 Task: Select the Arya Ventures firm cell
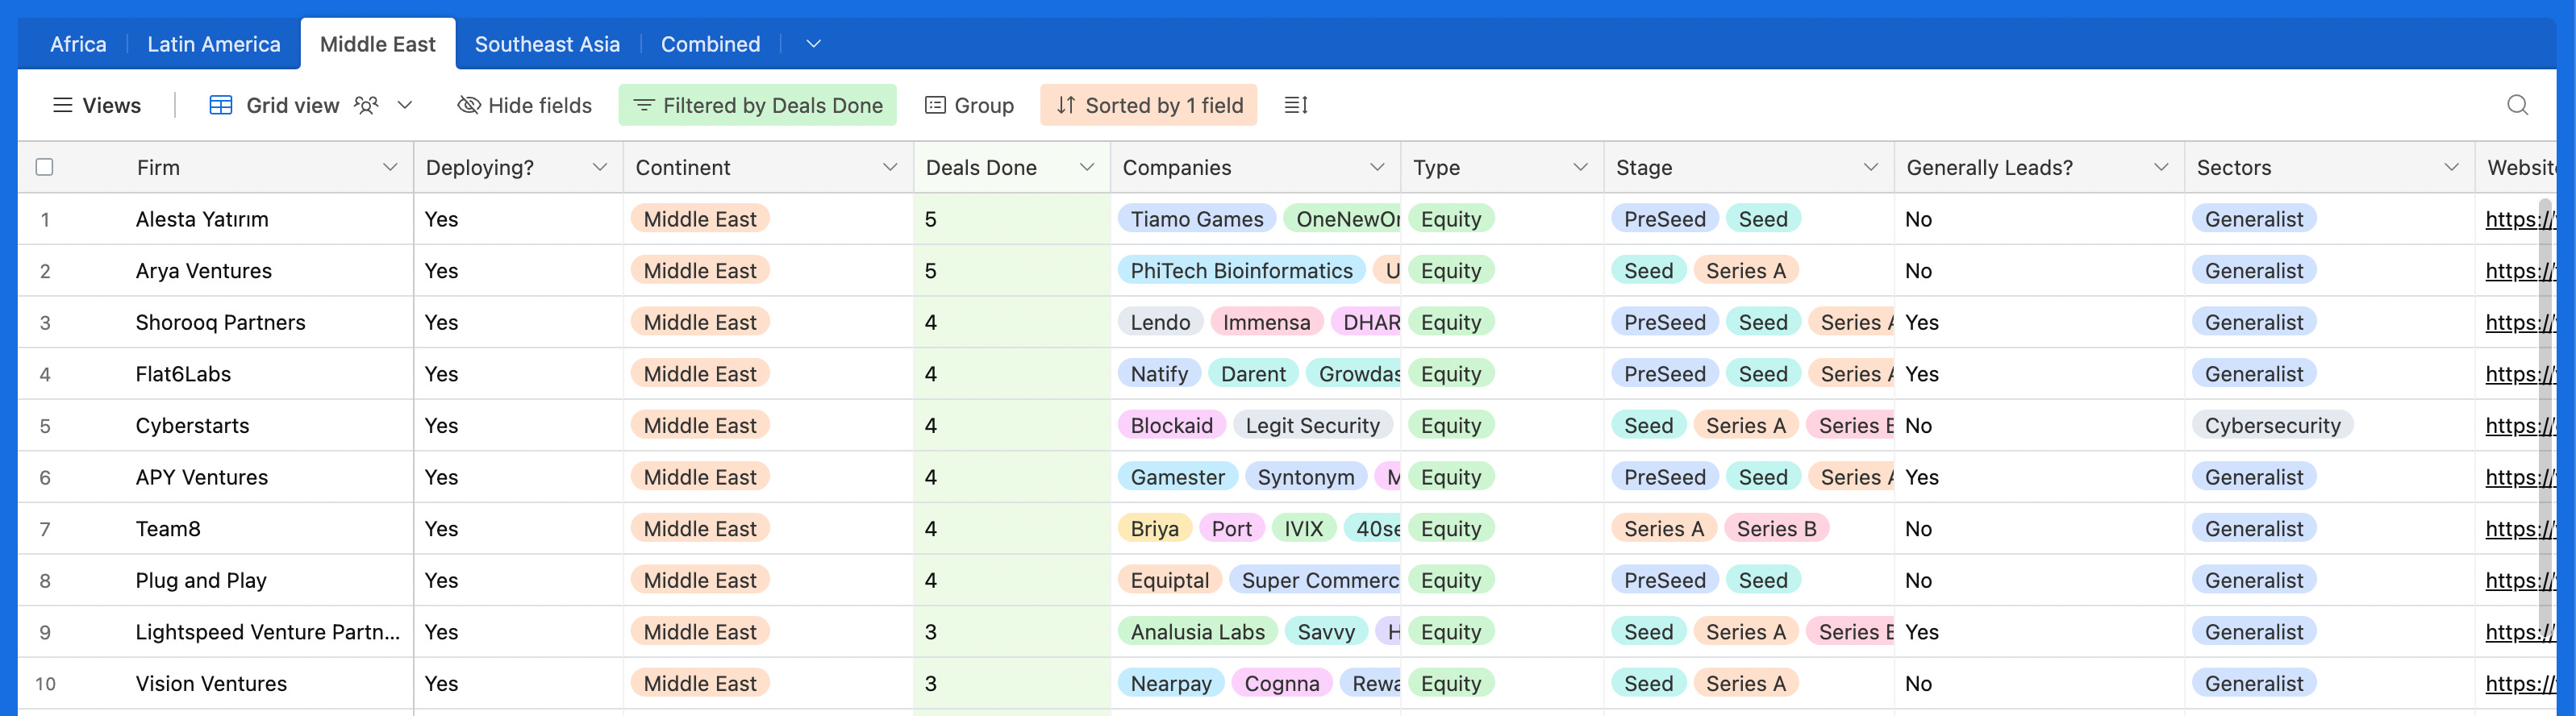point(204,270)
